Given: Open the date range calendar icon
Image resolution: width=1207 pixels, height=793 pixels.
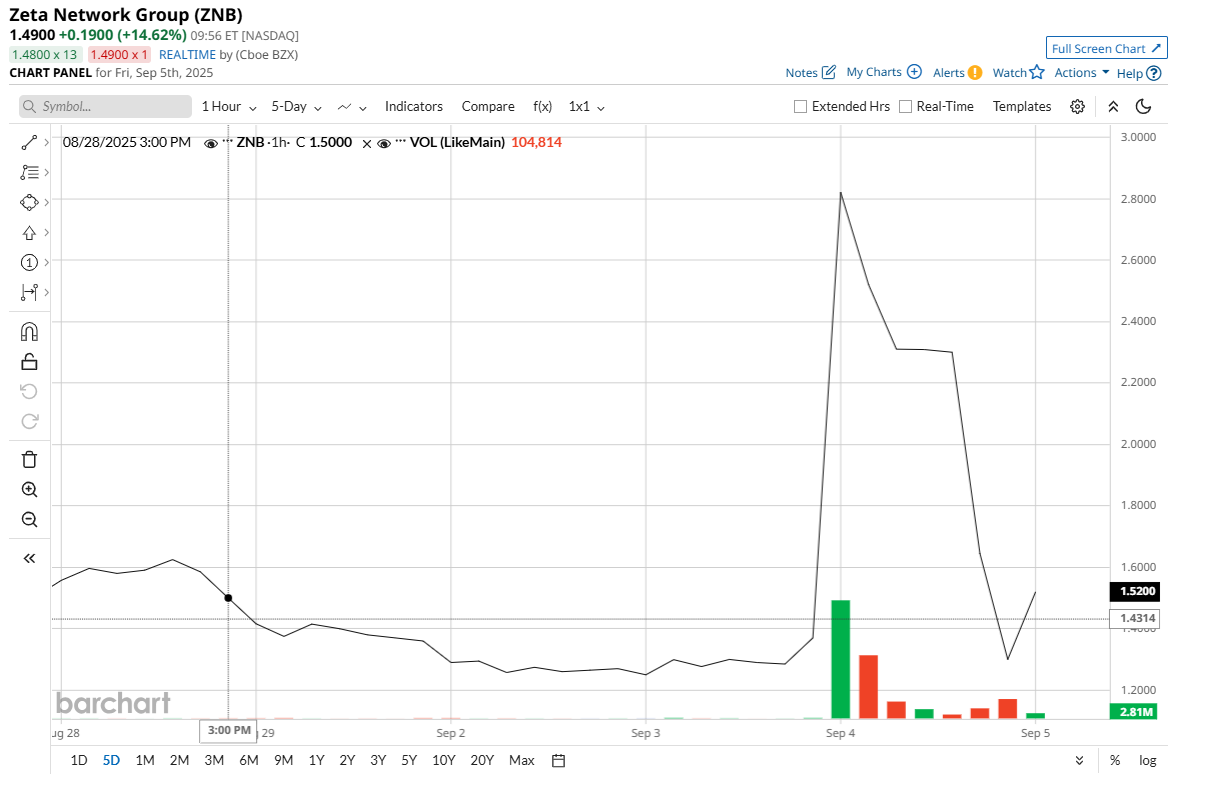Looking at the screenshot, I should tap(559, 760).
